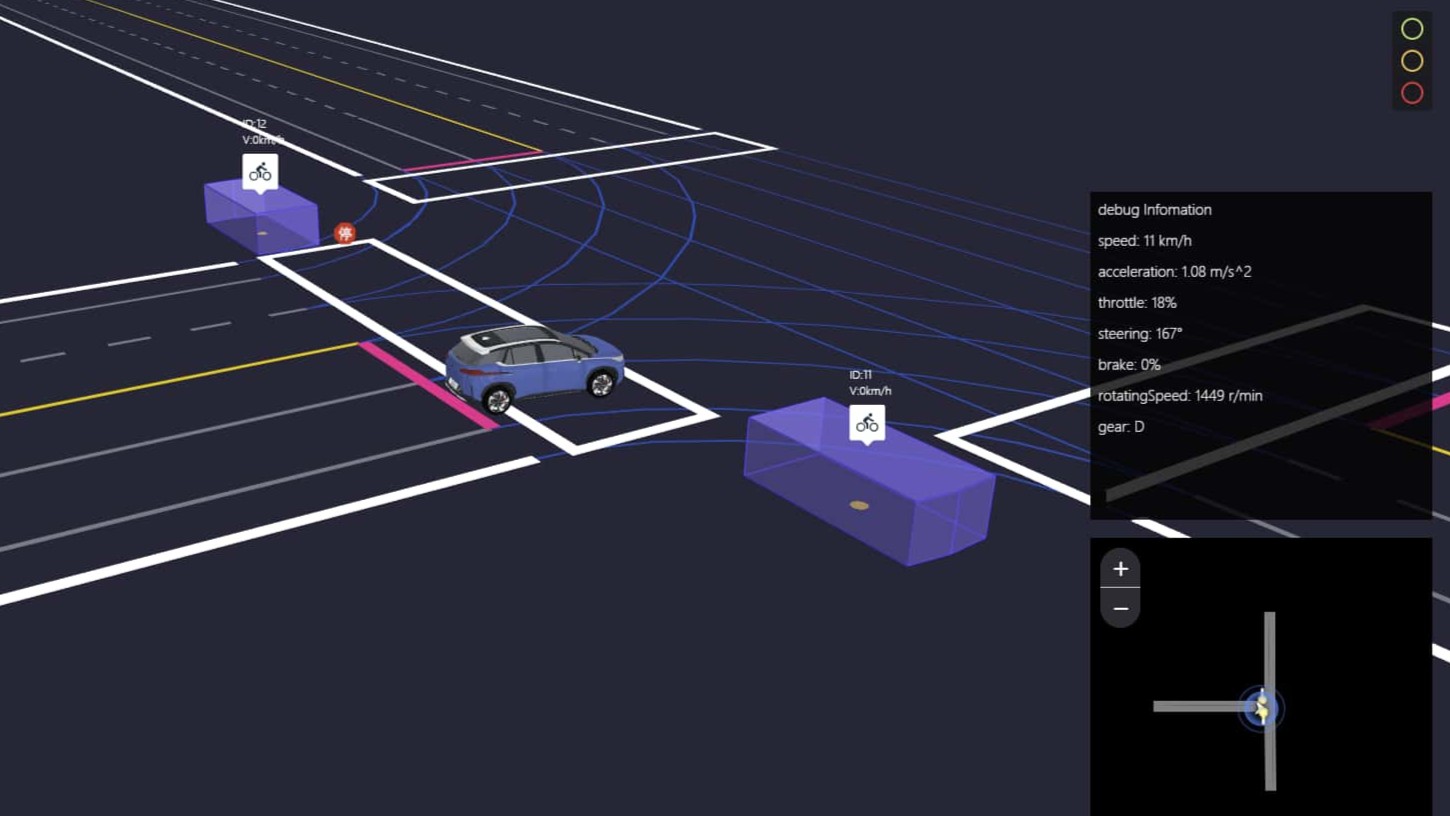The width and height of the screenshot is (1450, 816).
Task: Select the purple obstacle box ID:11
Action: 869,482
